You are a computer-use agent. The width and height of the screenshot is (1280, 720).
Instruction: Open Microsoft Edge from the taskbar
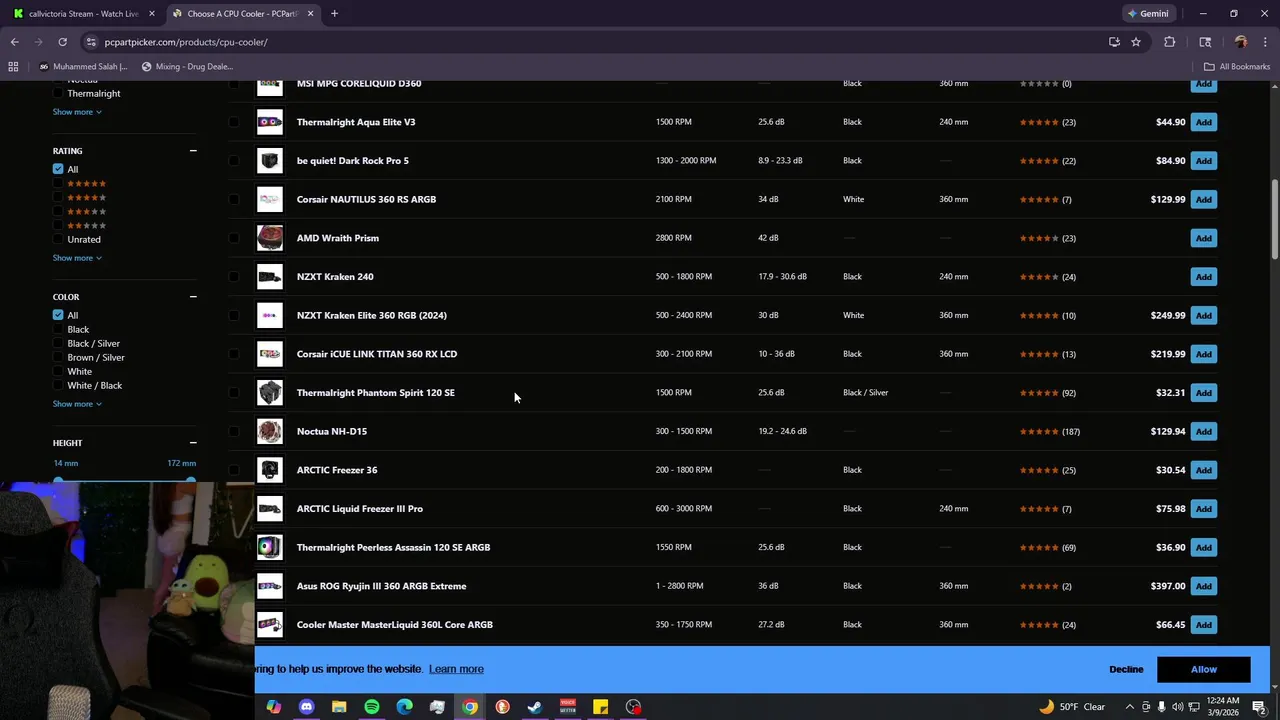[x=404, y=707]
